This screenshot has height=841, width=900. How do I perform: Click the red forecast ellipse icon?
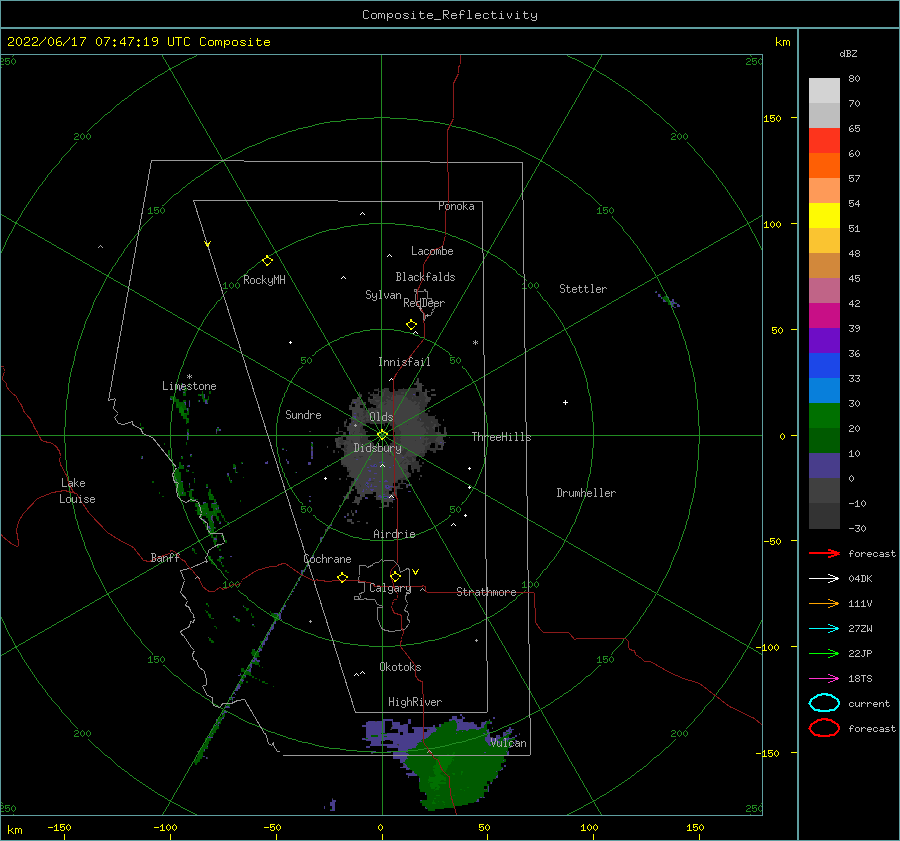pyautogui.click(x=824, y=728)
